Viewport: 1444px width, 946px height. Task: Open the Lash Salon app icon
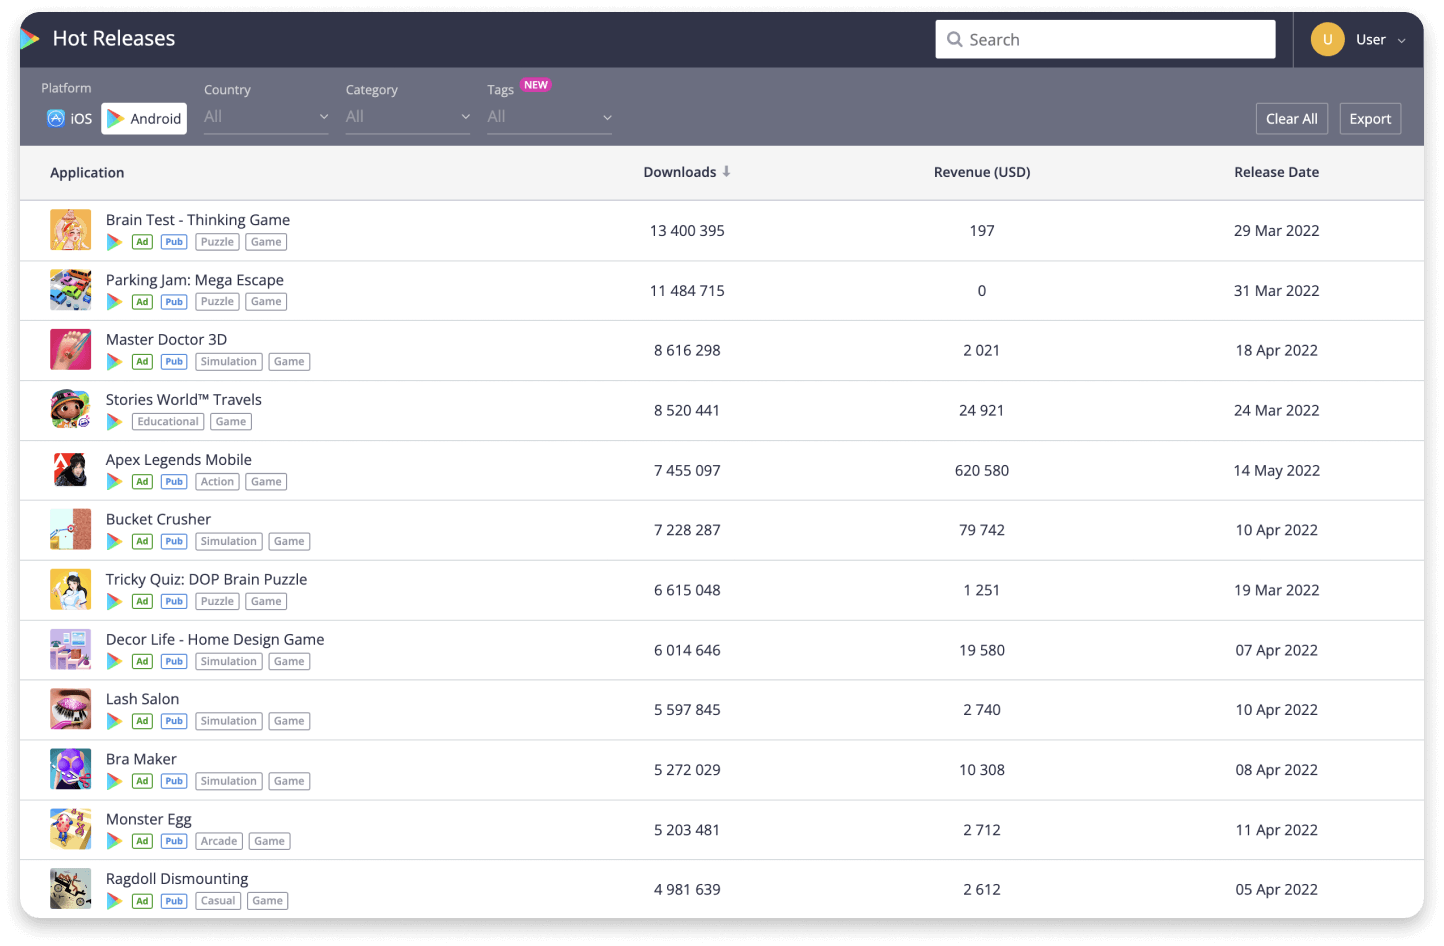click(x=70, y=709)
